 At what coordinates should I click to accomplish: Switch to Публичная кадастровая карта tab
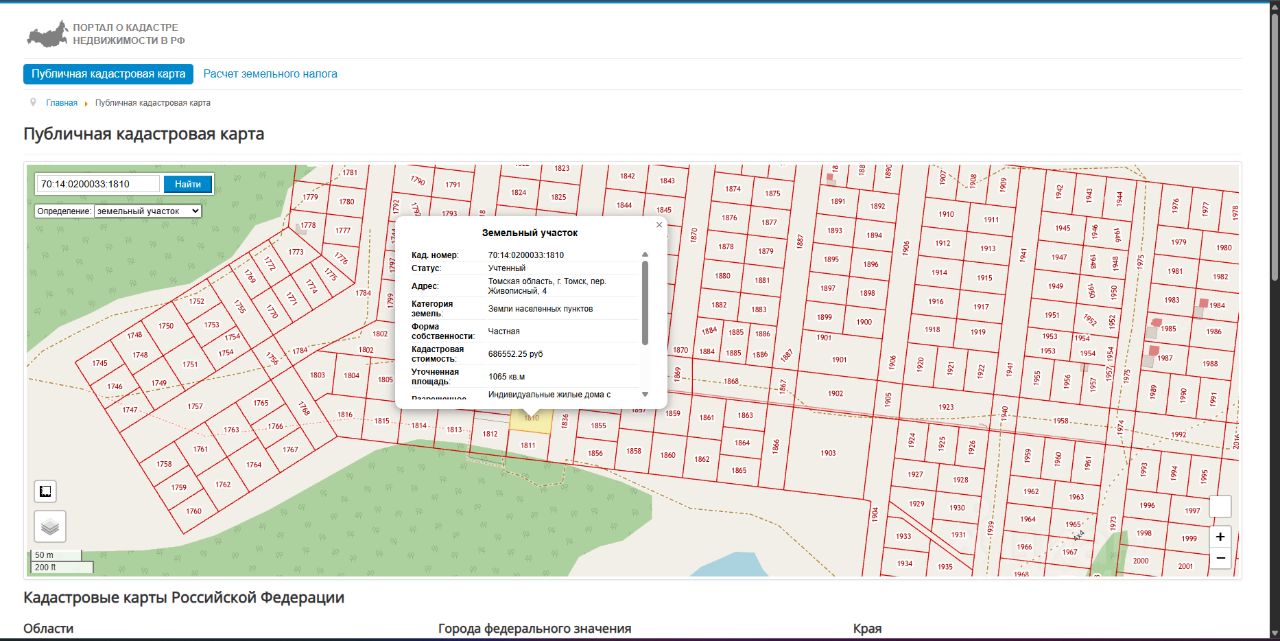tap(108, 74)
